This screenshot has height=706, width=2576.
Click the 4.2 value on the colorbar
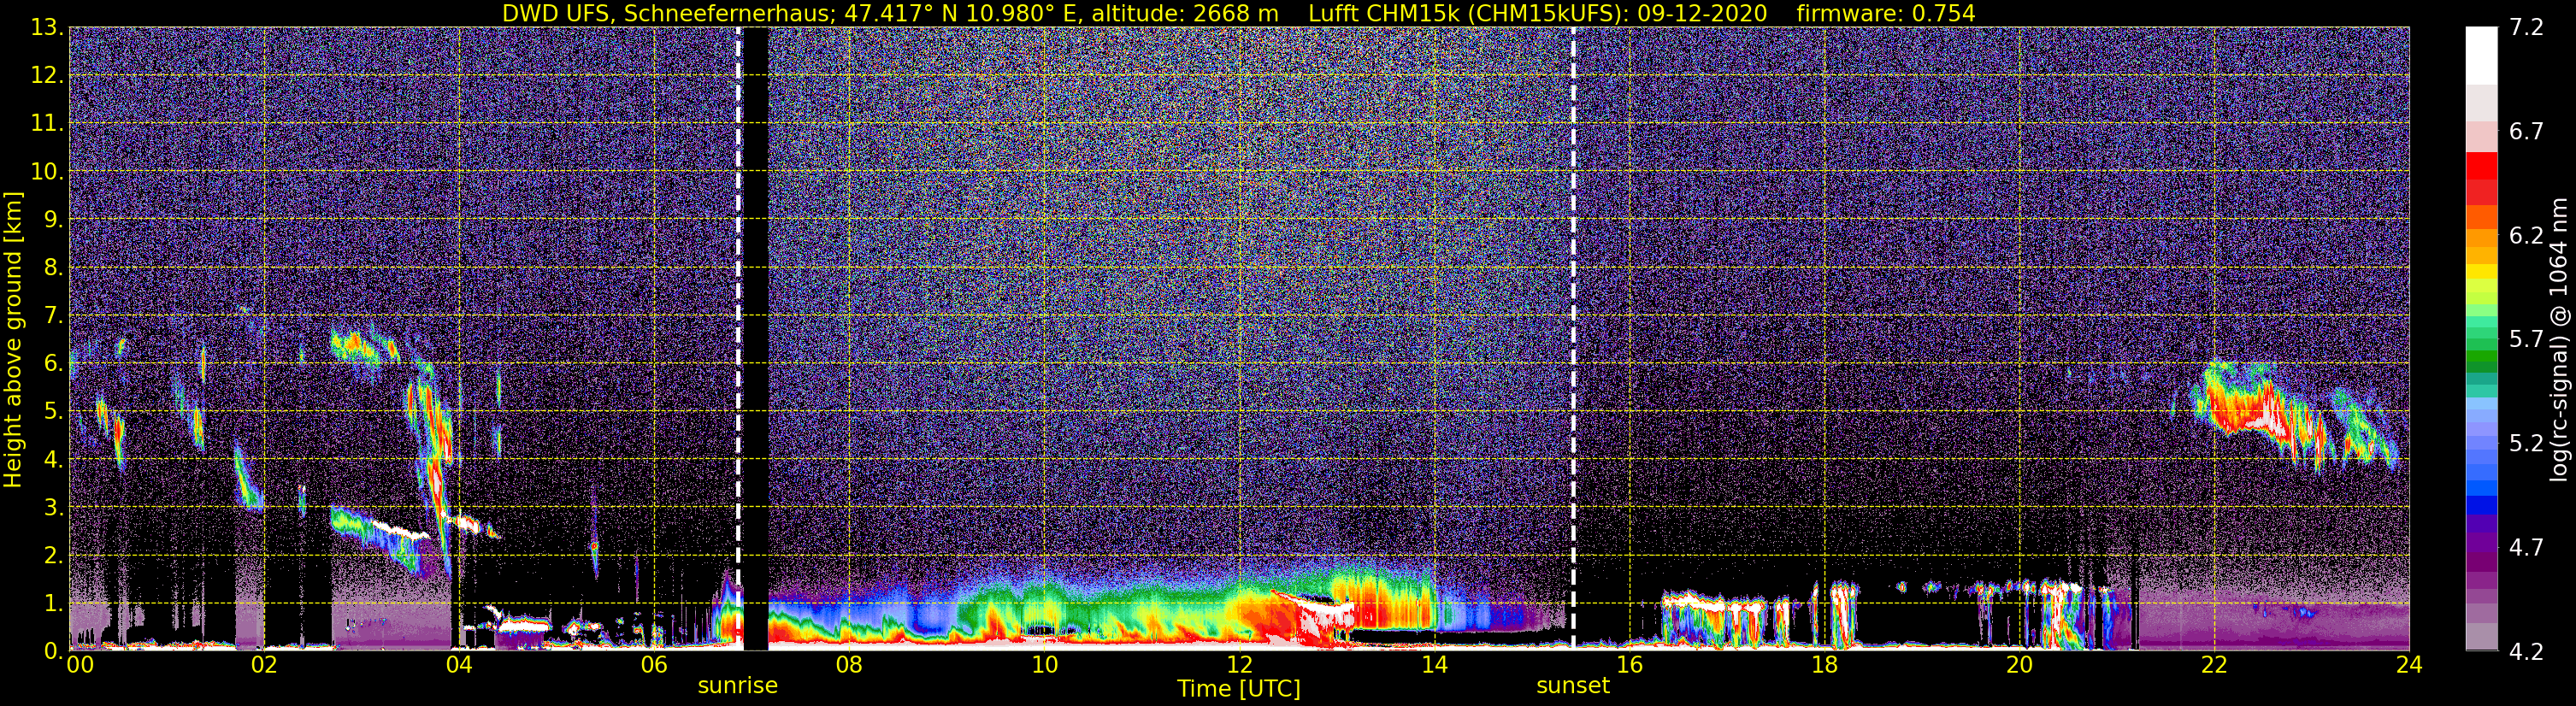pos(2526,651)
